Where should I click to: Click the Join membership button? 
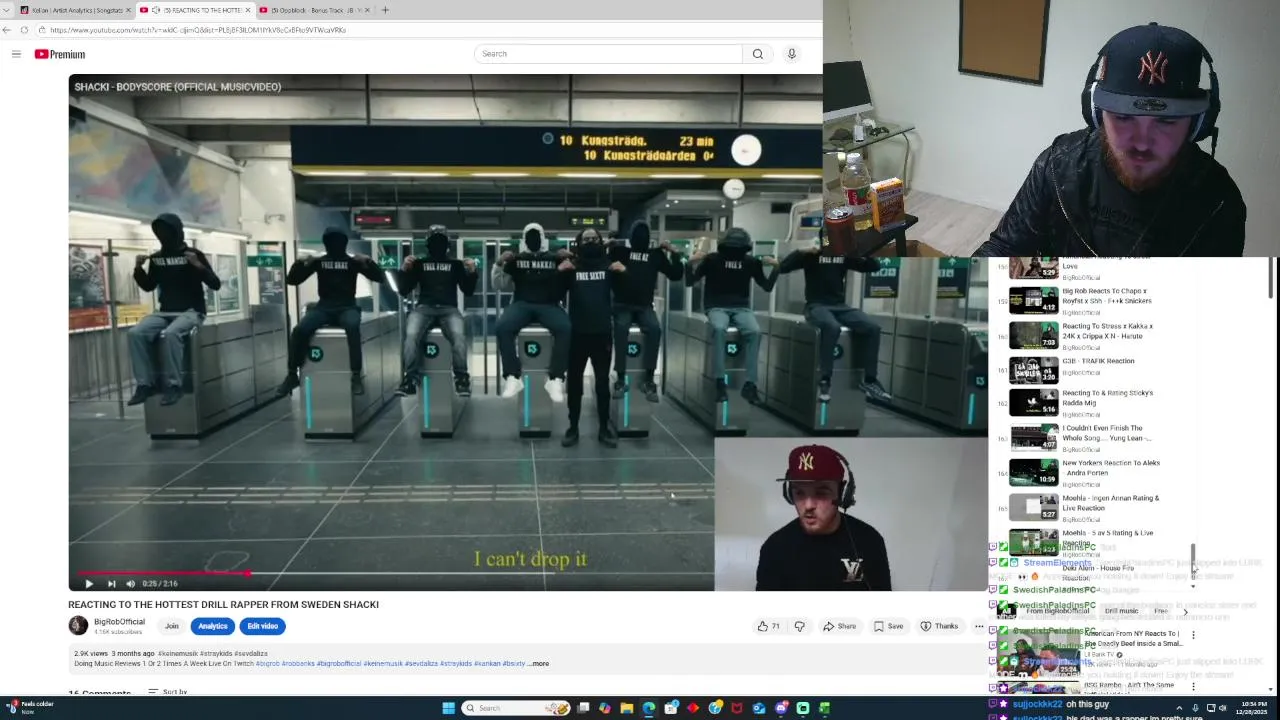171,626
